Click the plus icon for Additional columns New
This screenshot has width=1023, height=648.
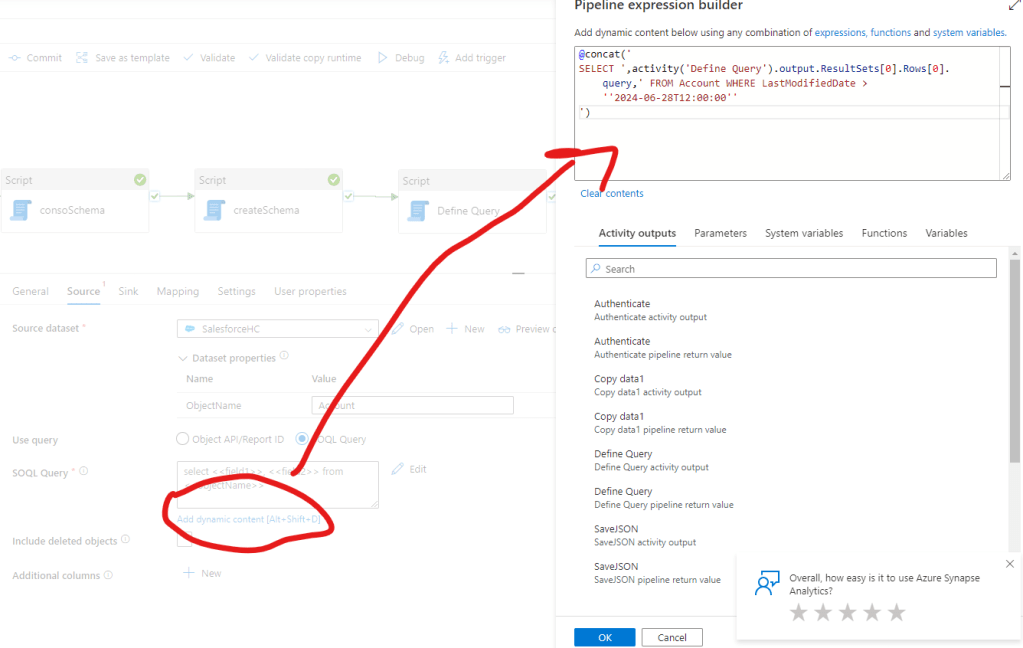[x=187, y=574]
